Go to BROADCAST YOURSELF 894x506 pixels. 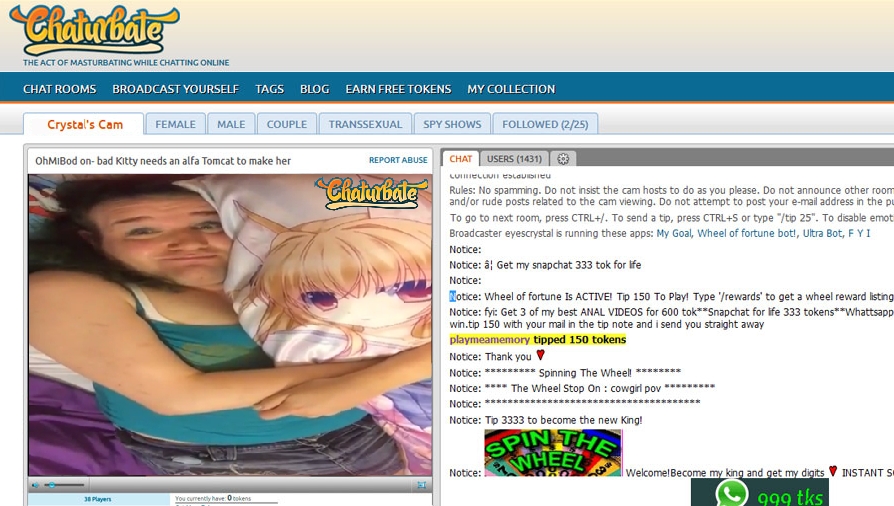click(176, 89)
